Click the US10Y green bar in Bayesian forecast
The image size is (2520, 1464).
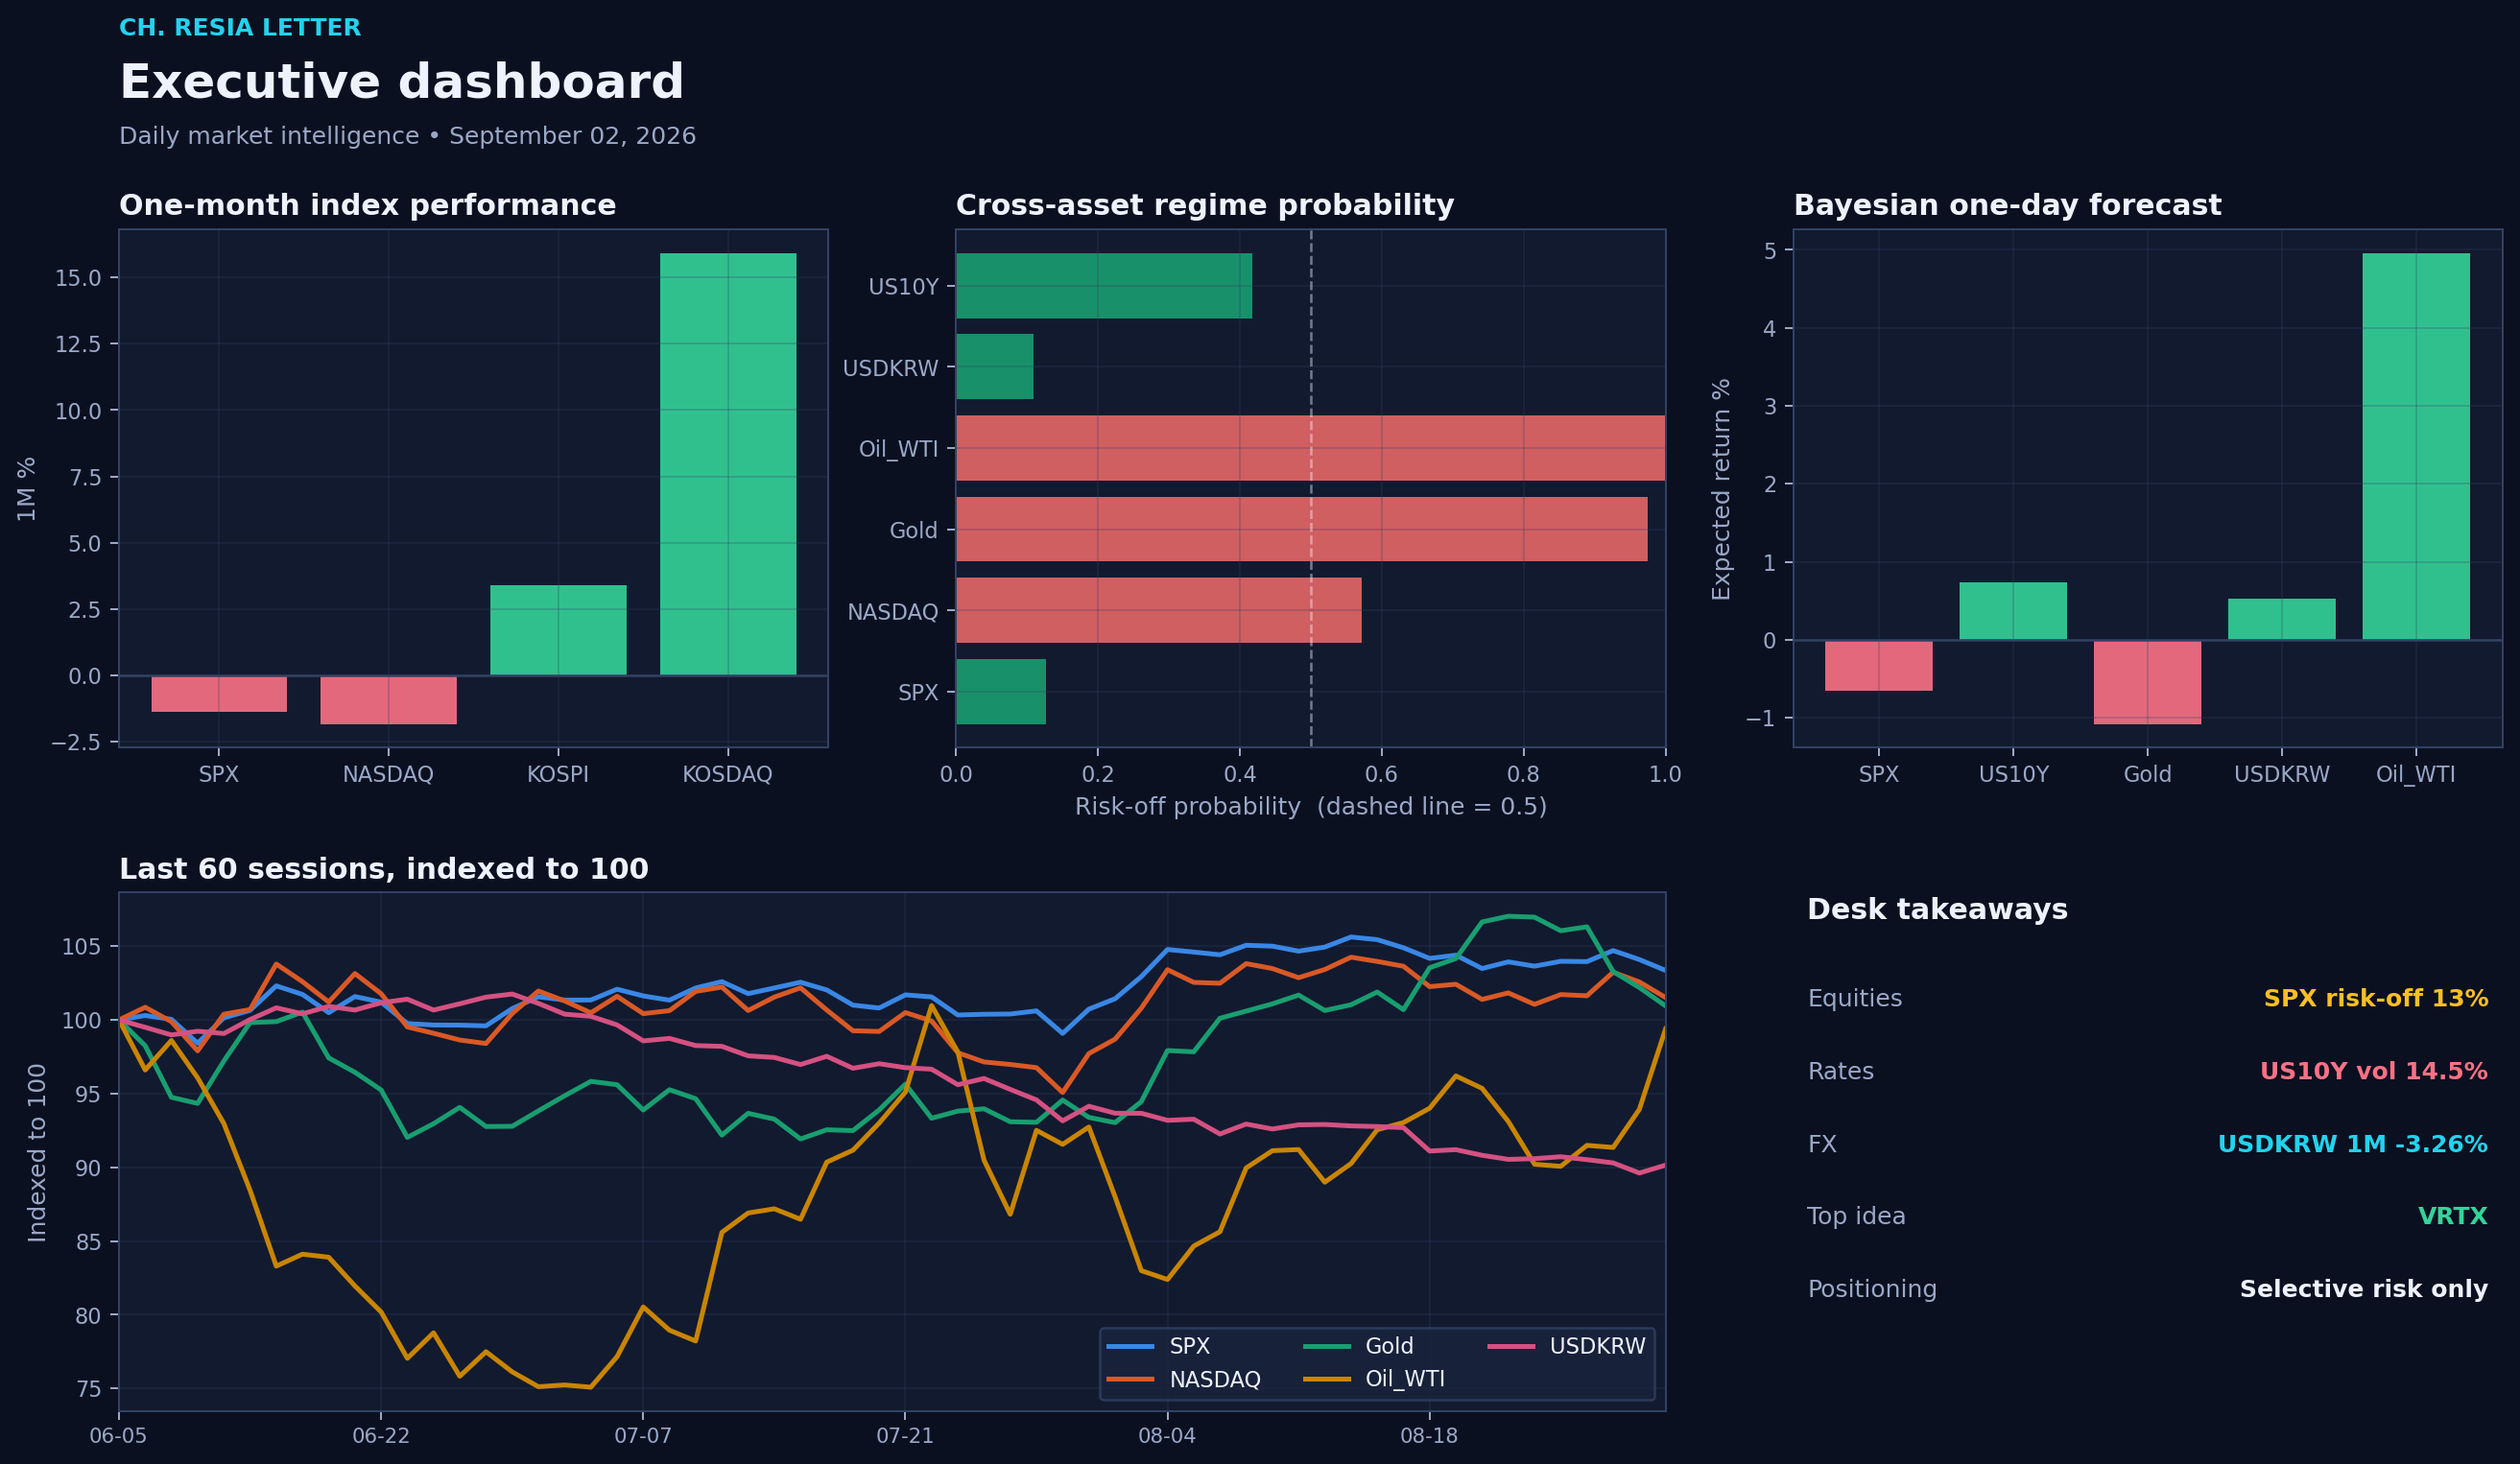2013,611
